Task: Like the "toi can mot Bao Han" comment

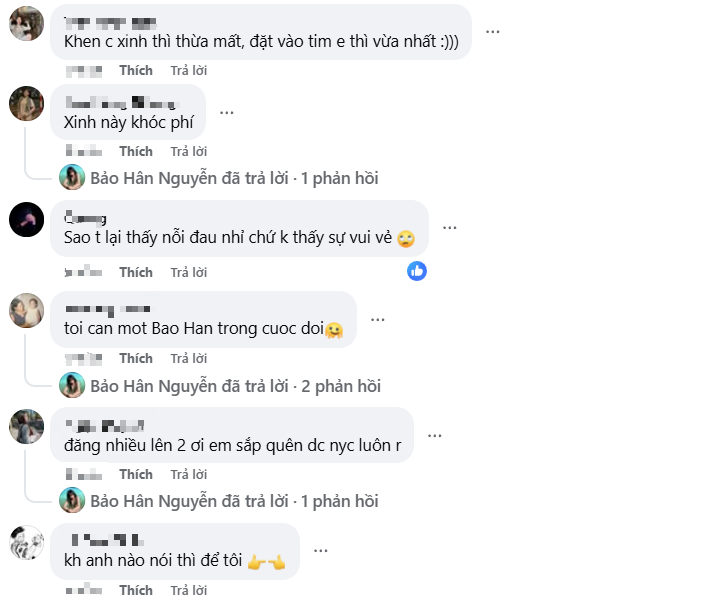Action: [x=136, y=358]
